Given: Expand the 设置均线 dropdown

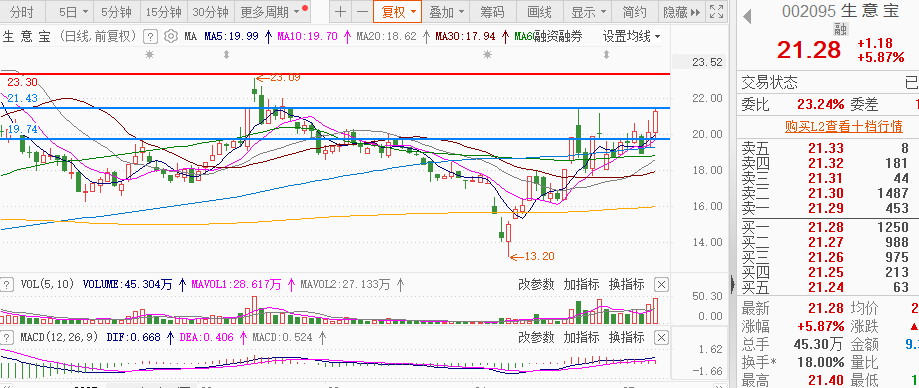Looking at the screenshot, I should click(632, 37).
